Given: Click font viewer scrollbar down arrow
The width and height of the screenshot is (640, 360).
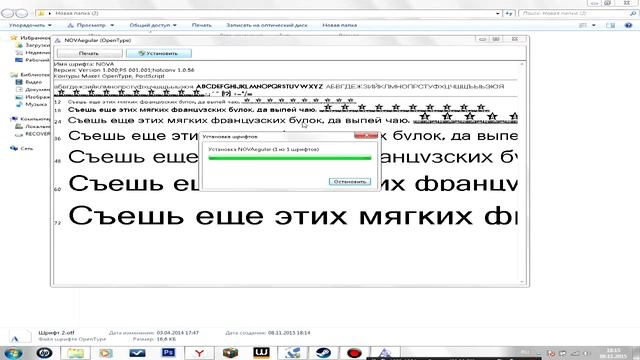Looking at the screenshot, I should 522,282.
